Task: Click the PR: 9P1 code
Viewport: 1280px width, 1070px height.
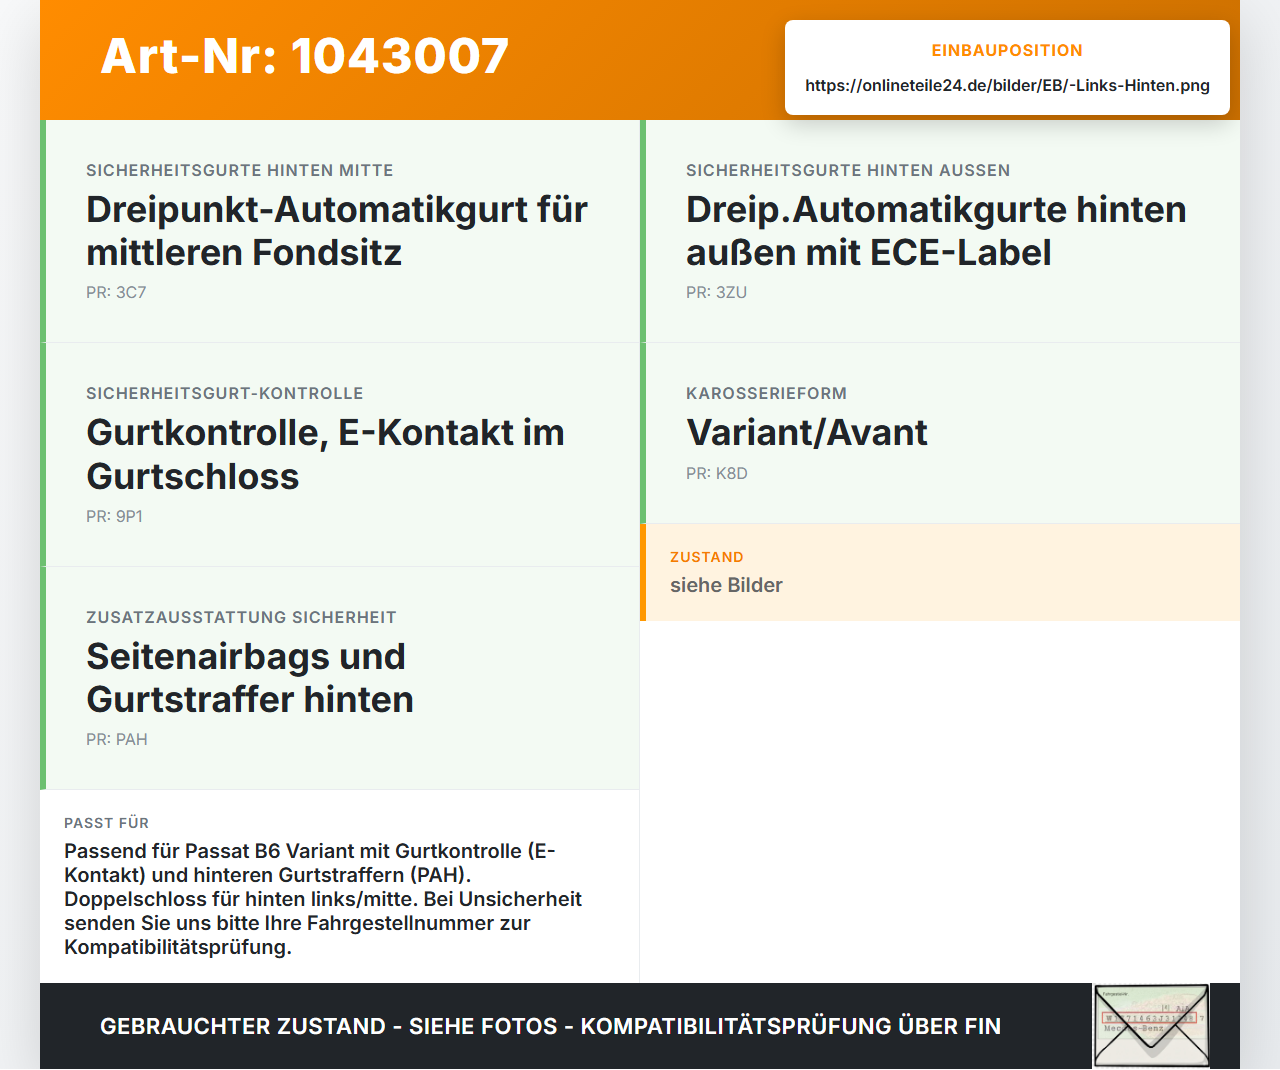Action: 114,516
